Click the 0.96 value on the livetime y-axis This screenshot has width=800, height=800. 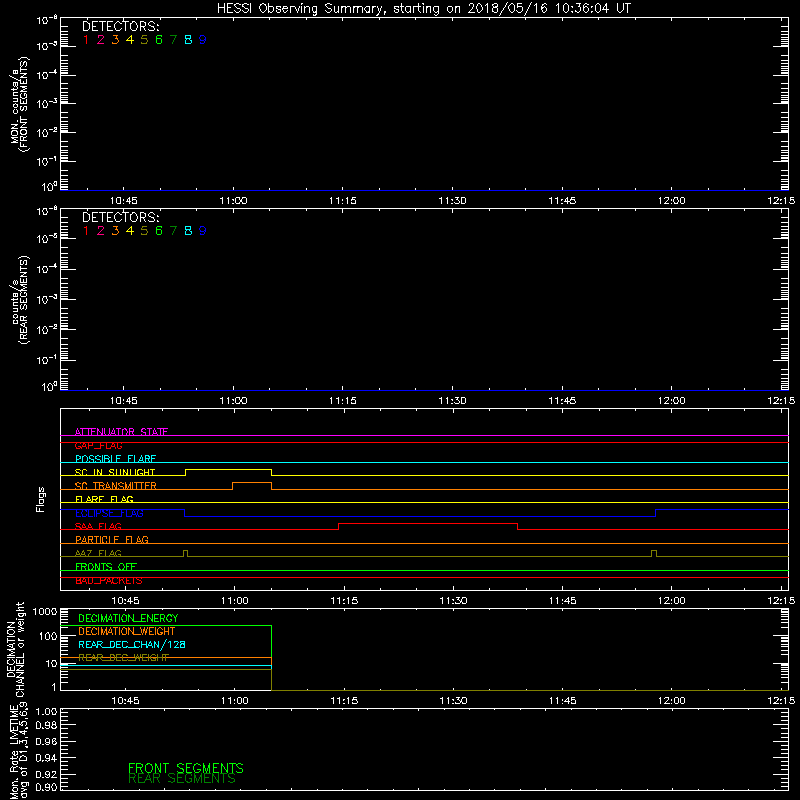coord(46,741)
